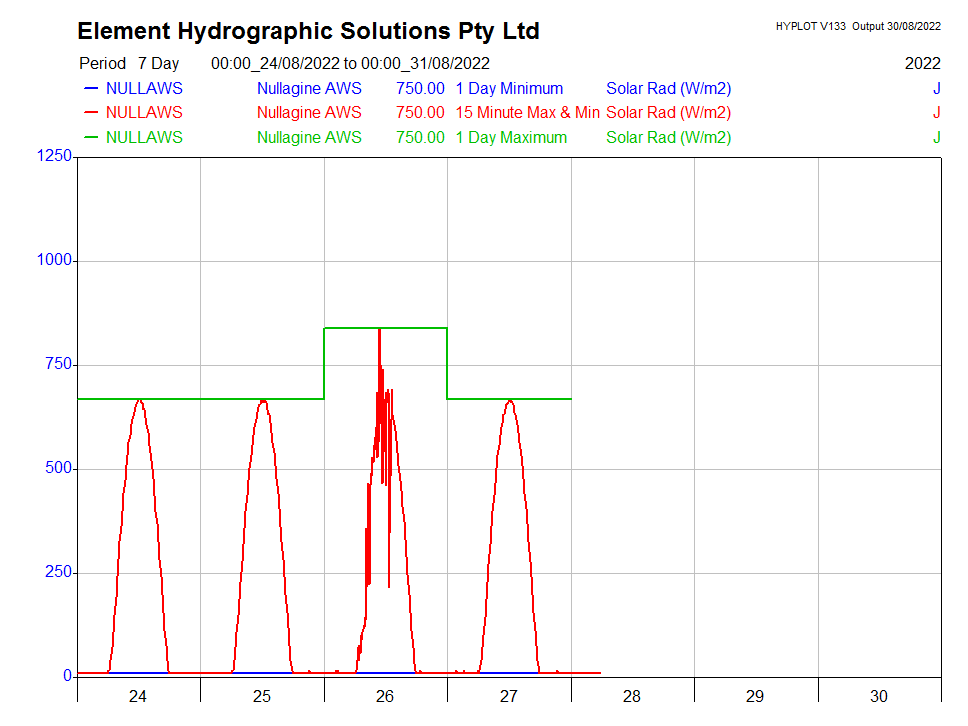Viewport: 968px width, 726px height.
Task: Click the 1250 y-axis tick label
Action: 53,156
